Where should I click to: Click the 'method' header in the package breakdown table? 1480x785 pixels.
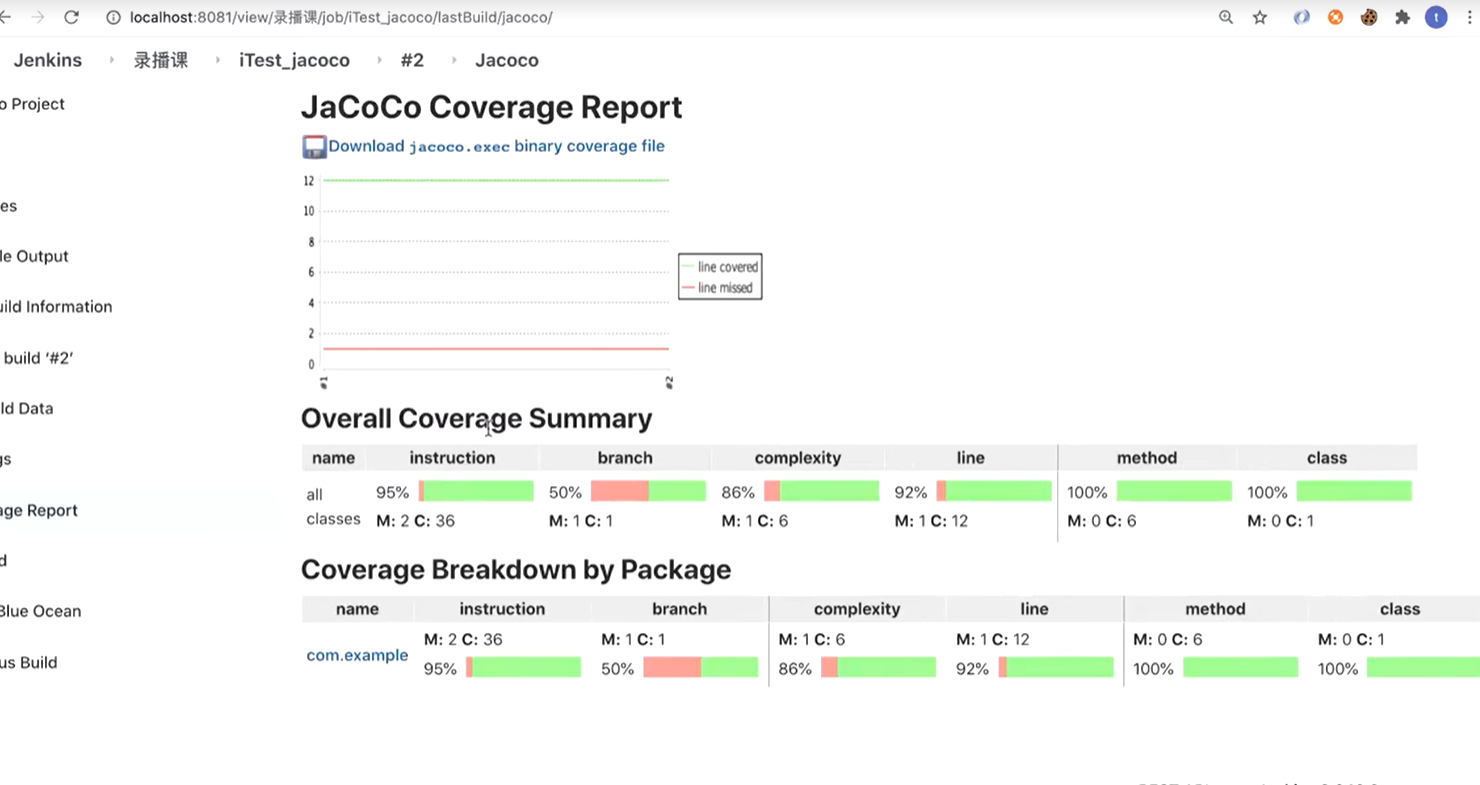tap(1215, 609)
